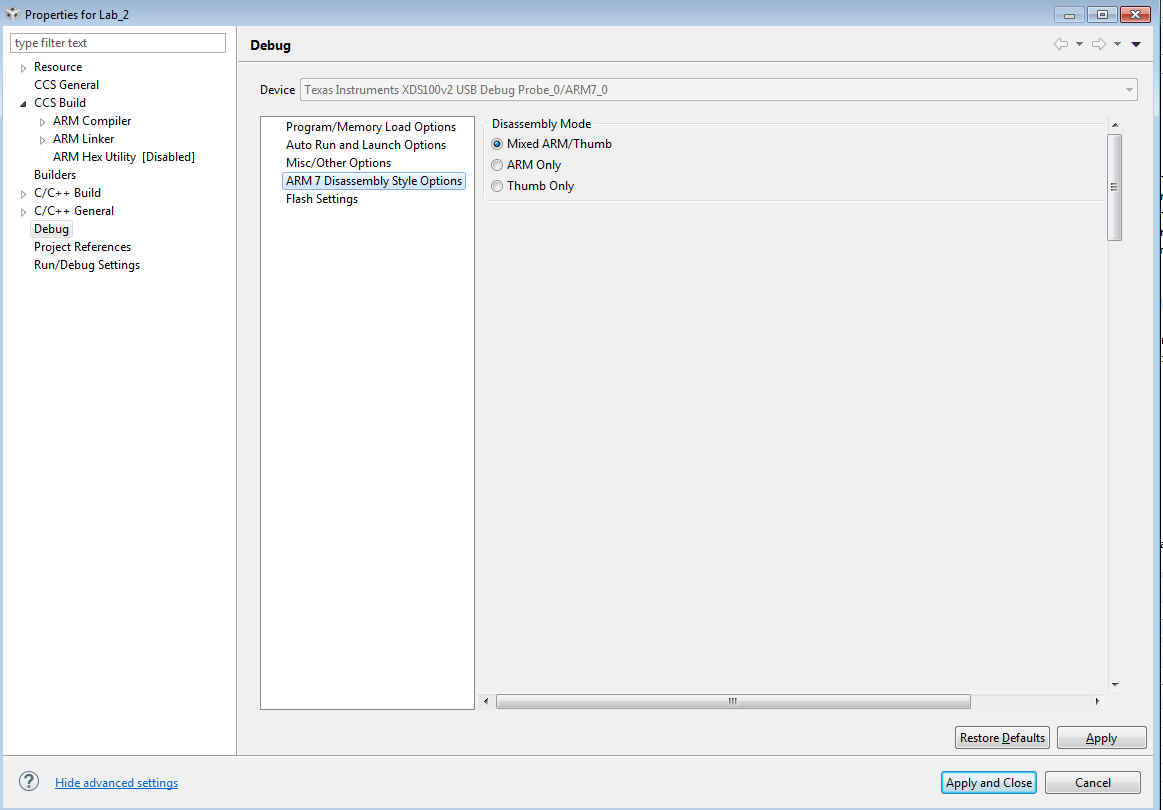
Task: Select Debug in properties tree
Action: (51, 229)
